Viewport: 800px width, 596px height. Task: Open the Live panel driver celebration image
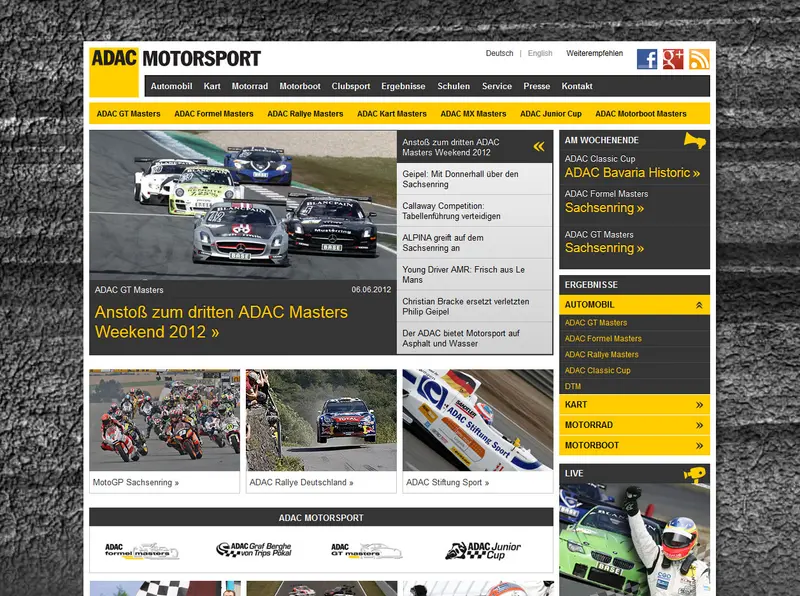coord(634,539)
